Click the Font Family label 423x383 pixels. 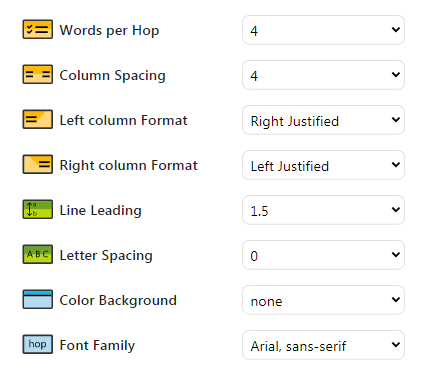[x=97, y=345]
